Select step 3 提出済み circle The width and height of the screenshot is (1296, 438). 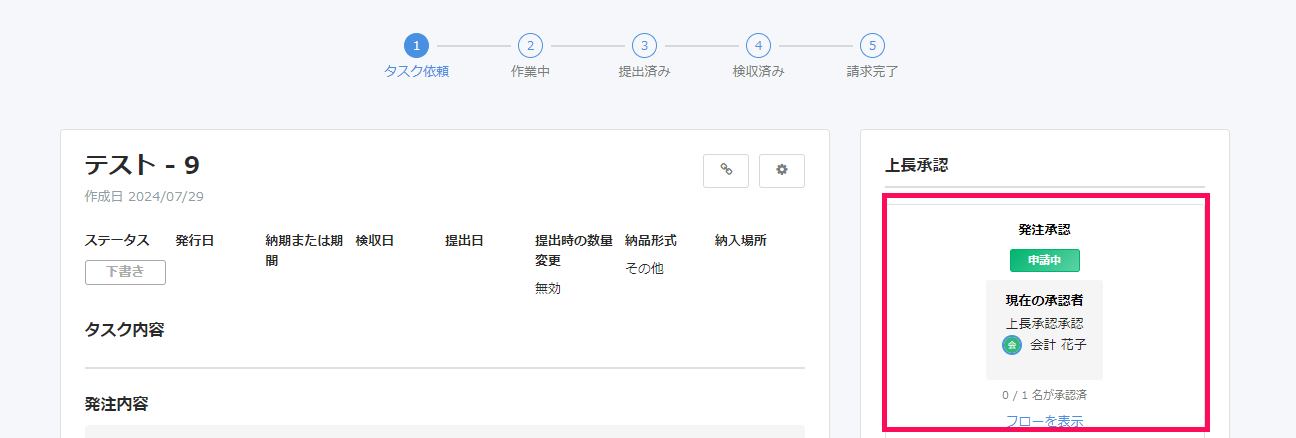(644, 45)
